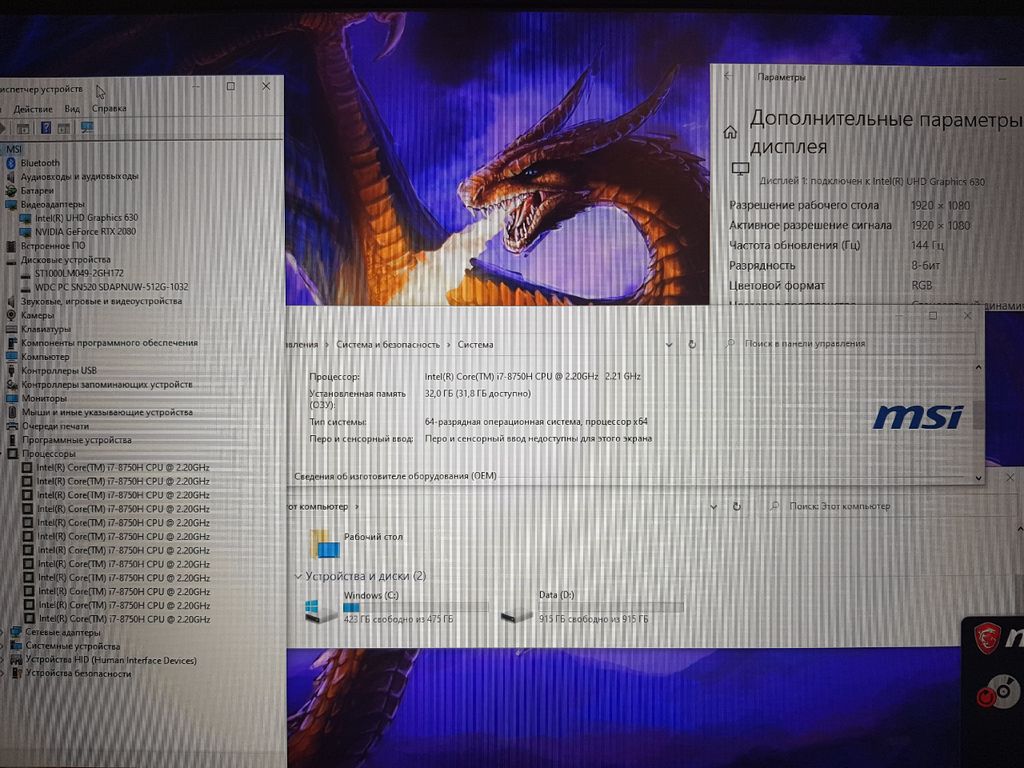1024x768 pixels.
Task: Click the properties pane toolbar icon left of the help icon
Action: [x=23, y=129]
